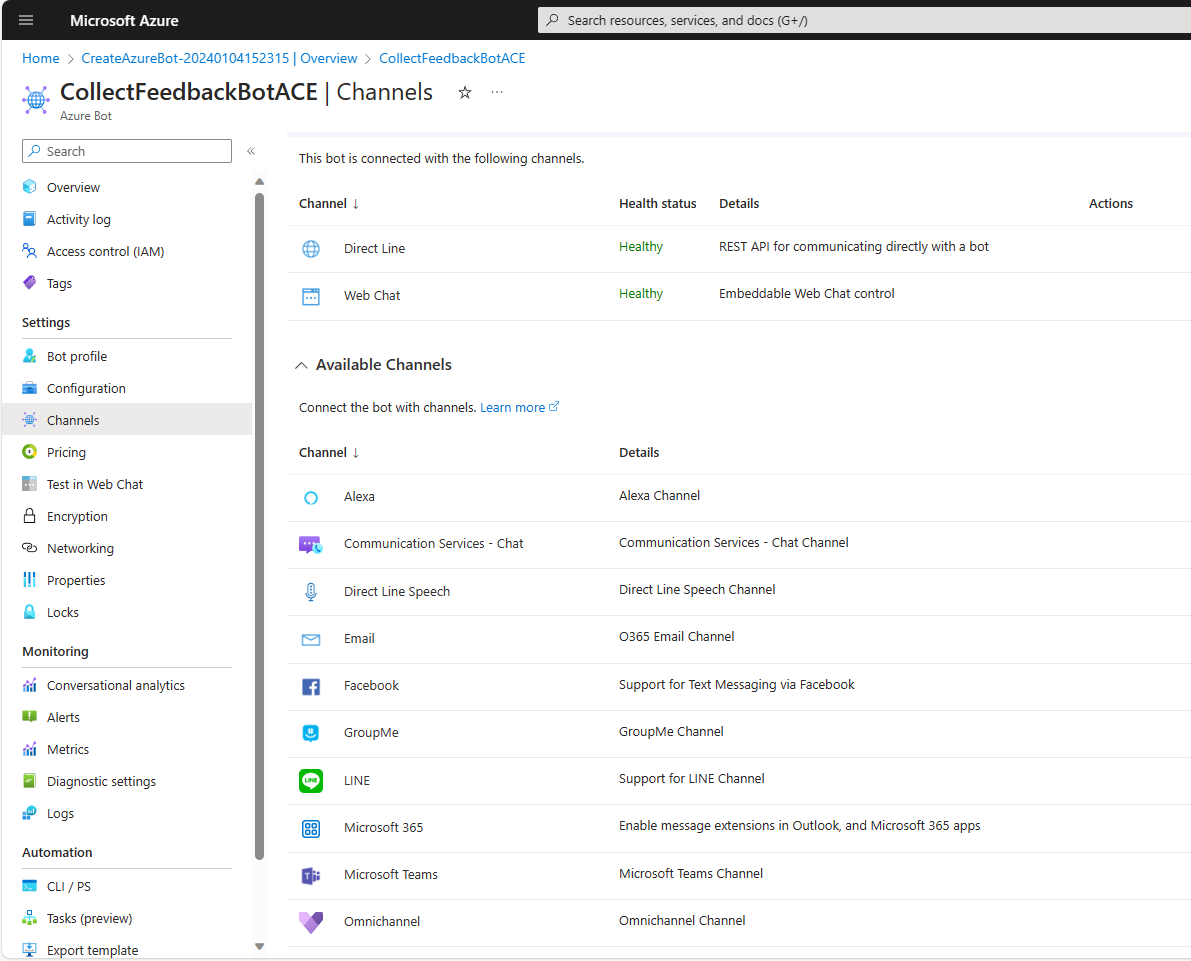Click the Communication Services Chat icon
1191x961 pixels.
pos(311,544)
